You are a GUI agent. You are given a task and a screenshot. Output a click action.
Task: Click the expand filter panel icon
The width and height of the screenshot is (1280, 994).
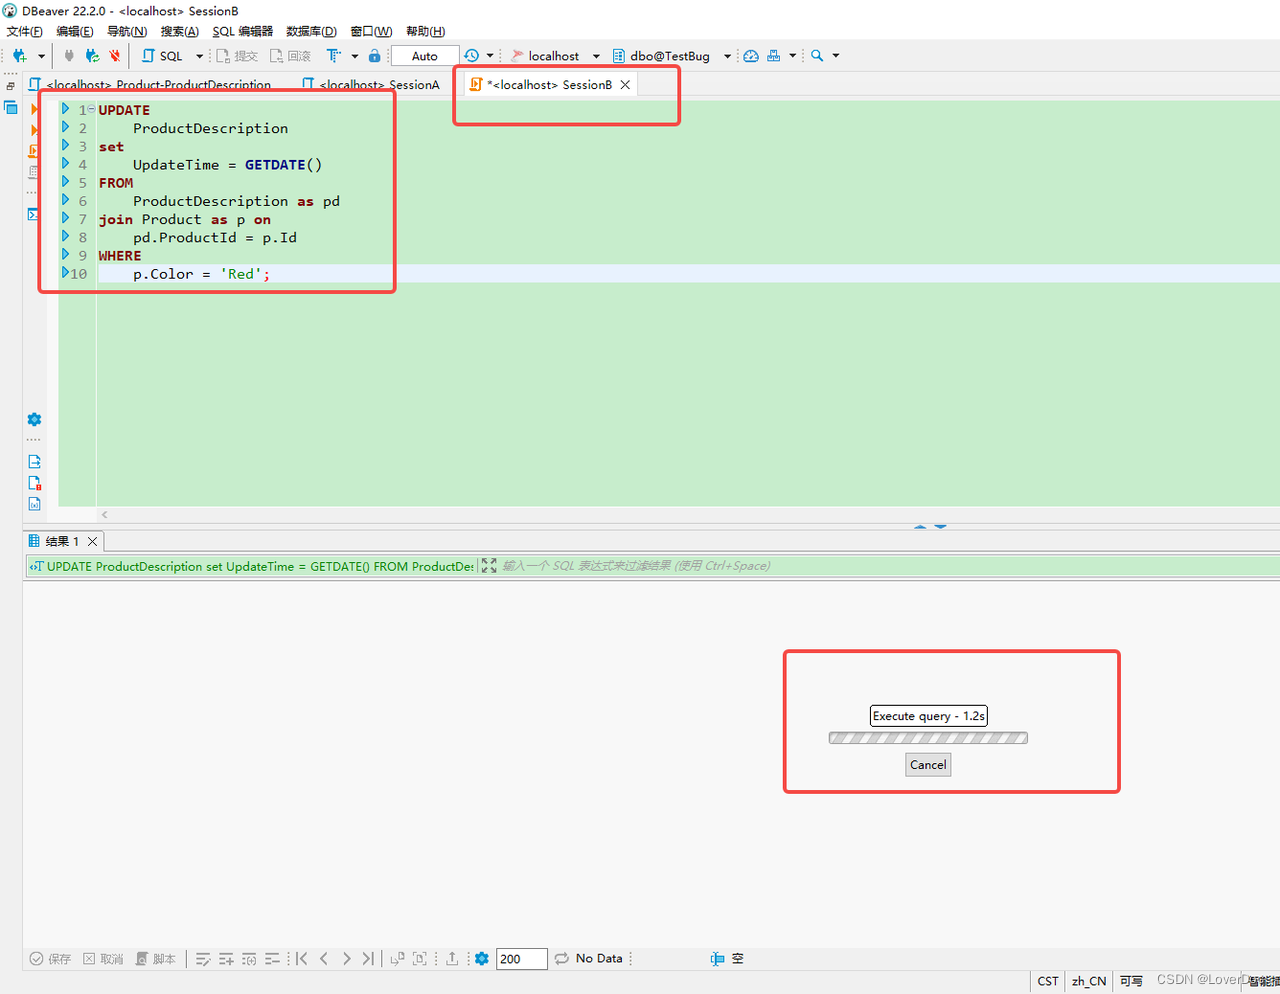(x=489, y=566)
